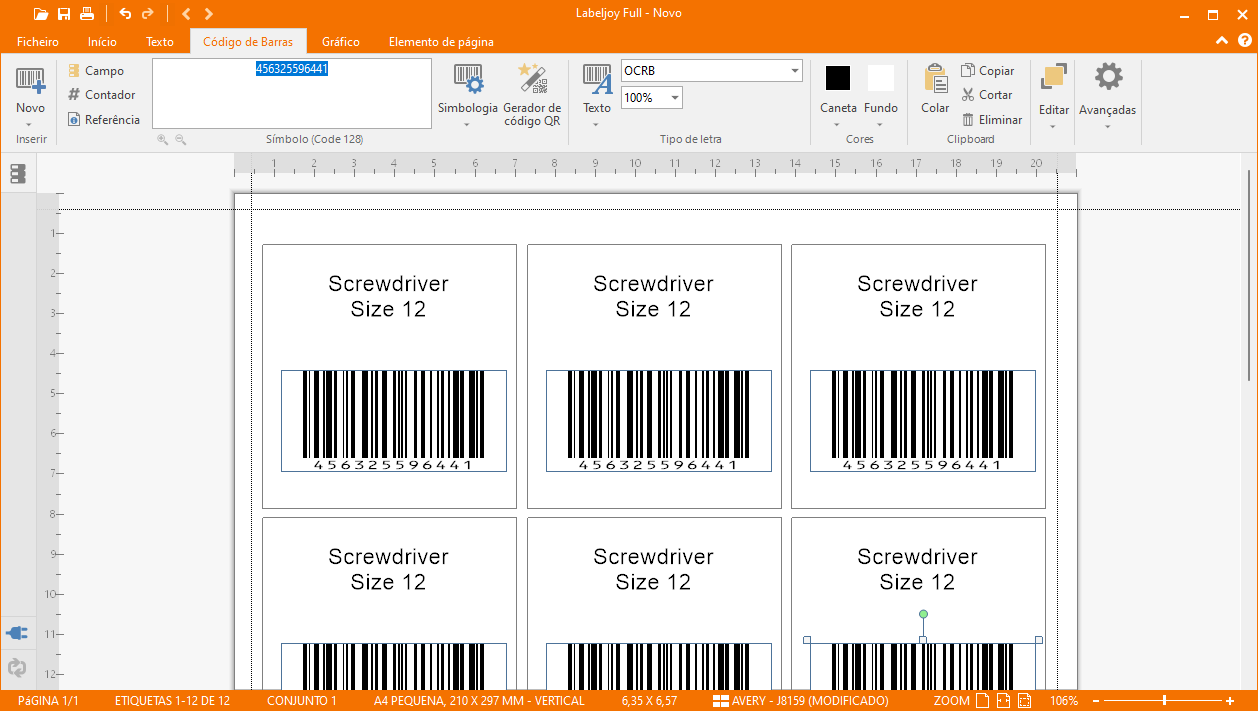The height and width of the screenshot is (711, 1258).
Task: Open file using the folder icon
Action: (40, 14)
